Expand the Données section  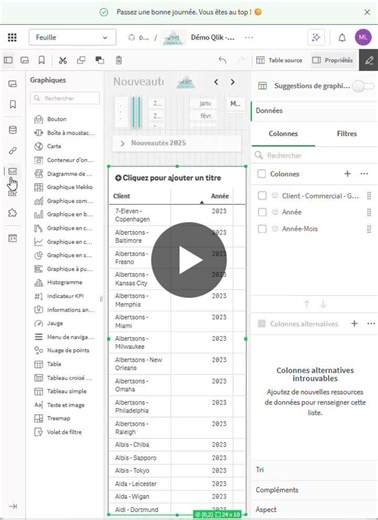314,111
